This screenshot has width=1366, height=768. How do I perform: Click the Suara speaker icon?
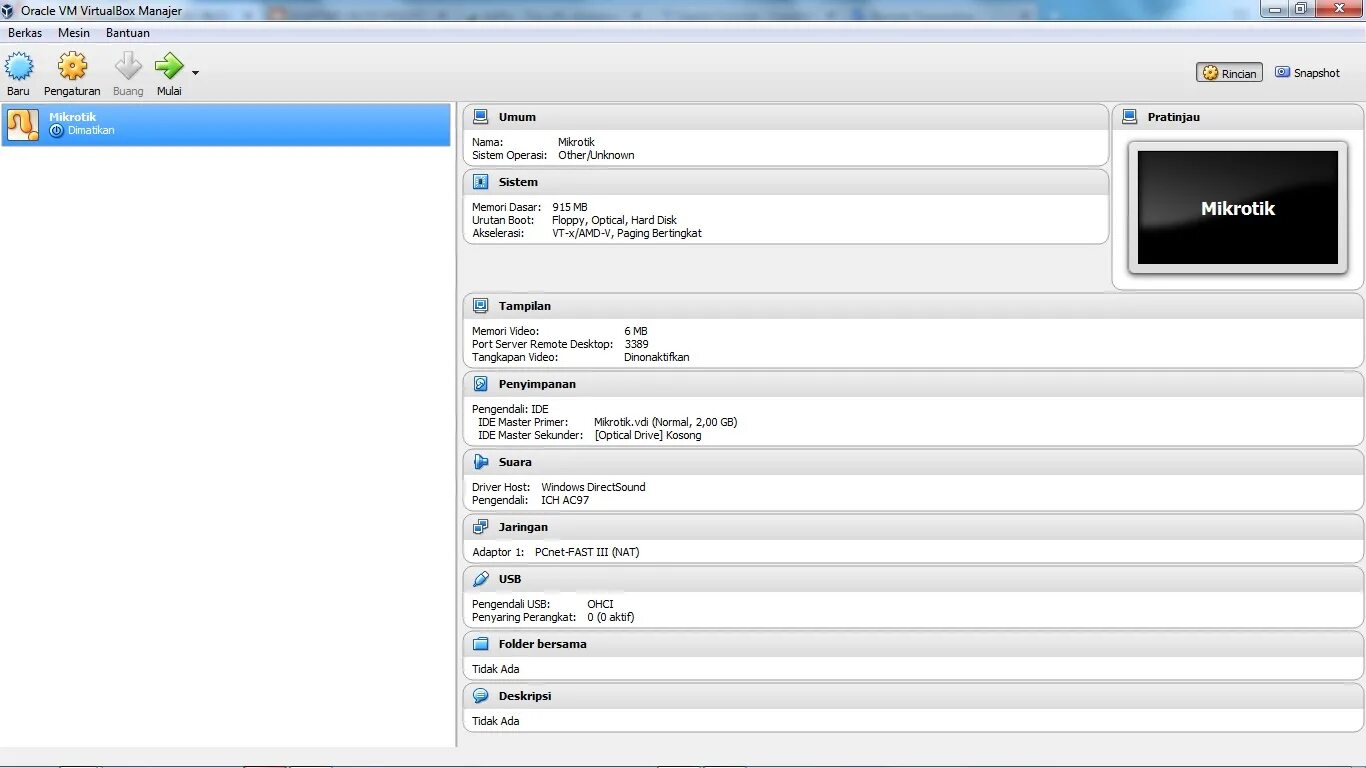pos(481,462)
